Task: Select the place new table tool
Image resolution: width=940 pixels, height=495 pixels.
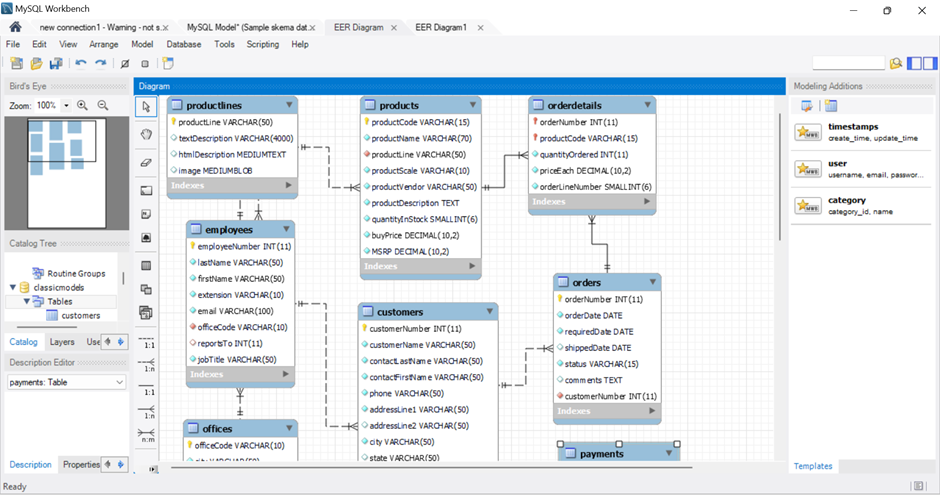Action: 146,265
